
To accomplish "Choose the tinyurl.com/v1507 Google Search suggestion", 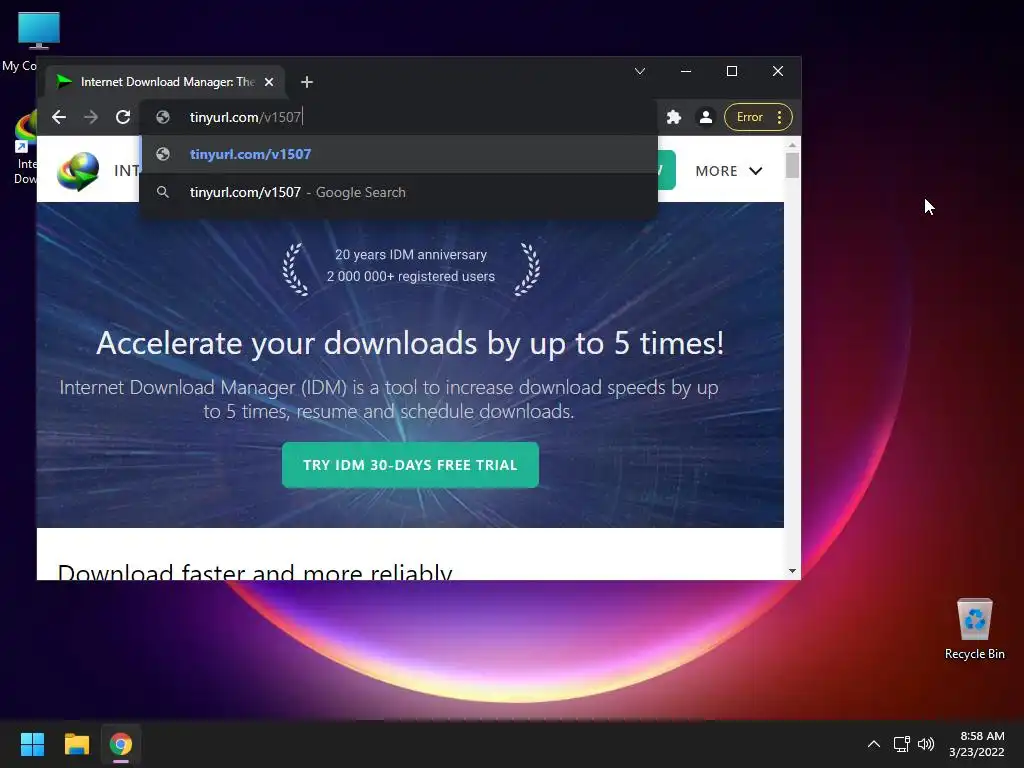I will pyautogui.click(x=398, y=192).
